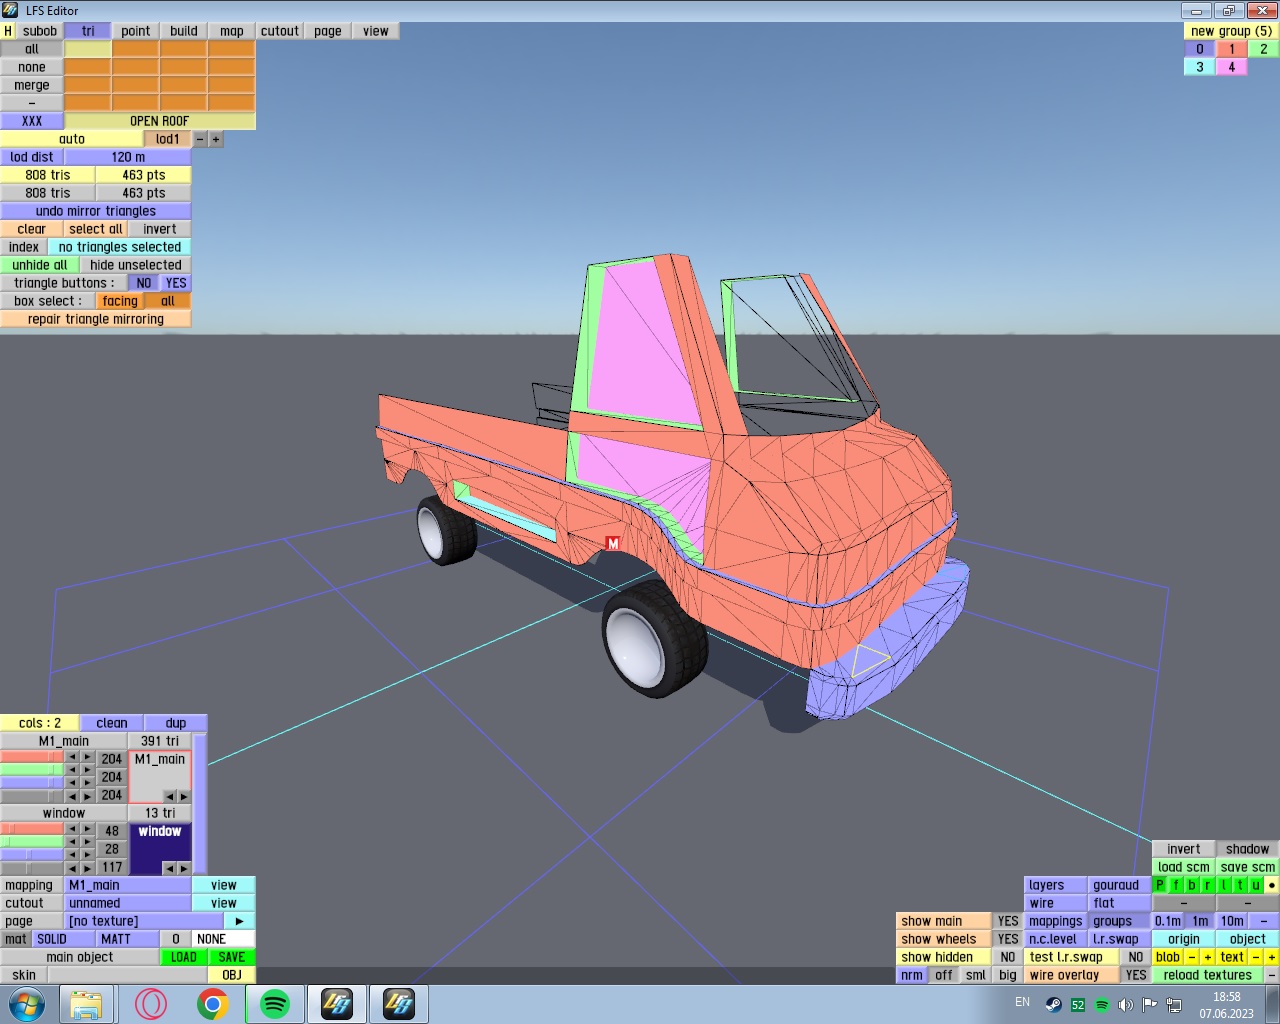
Task: Click the H button in the top-left corner
Action: pos(8,31)
